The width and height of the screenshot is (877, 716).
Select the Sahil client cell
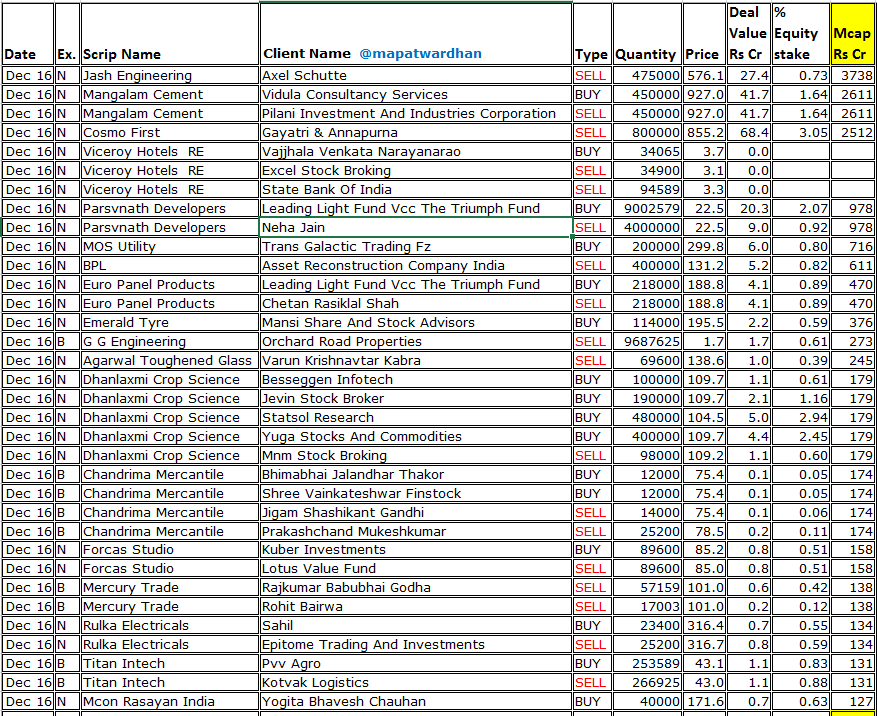pos(416,626)
